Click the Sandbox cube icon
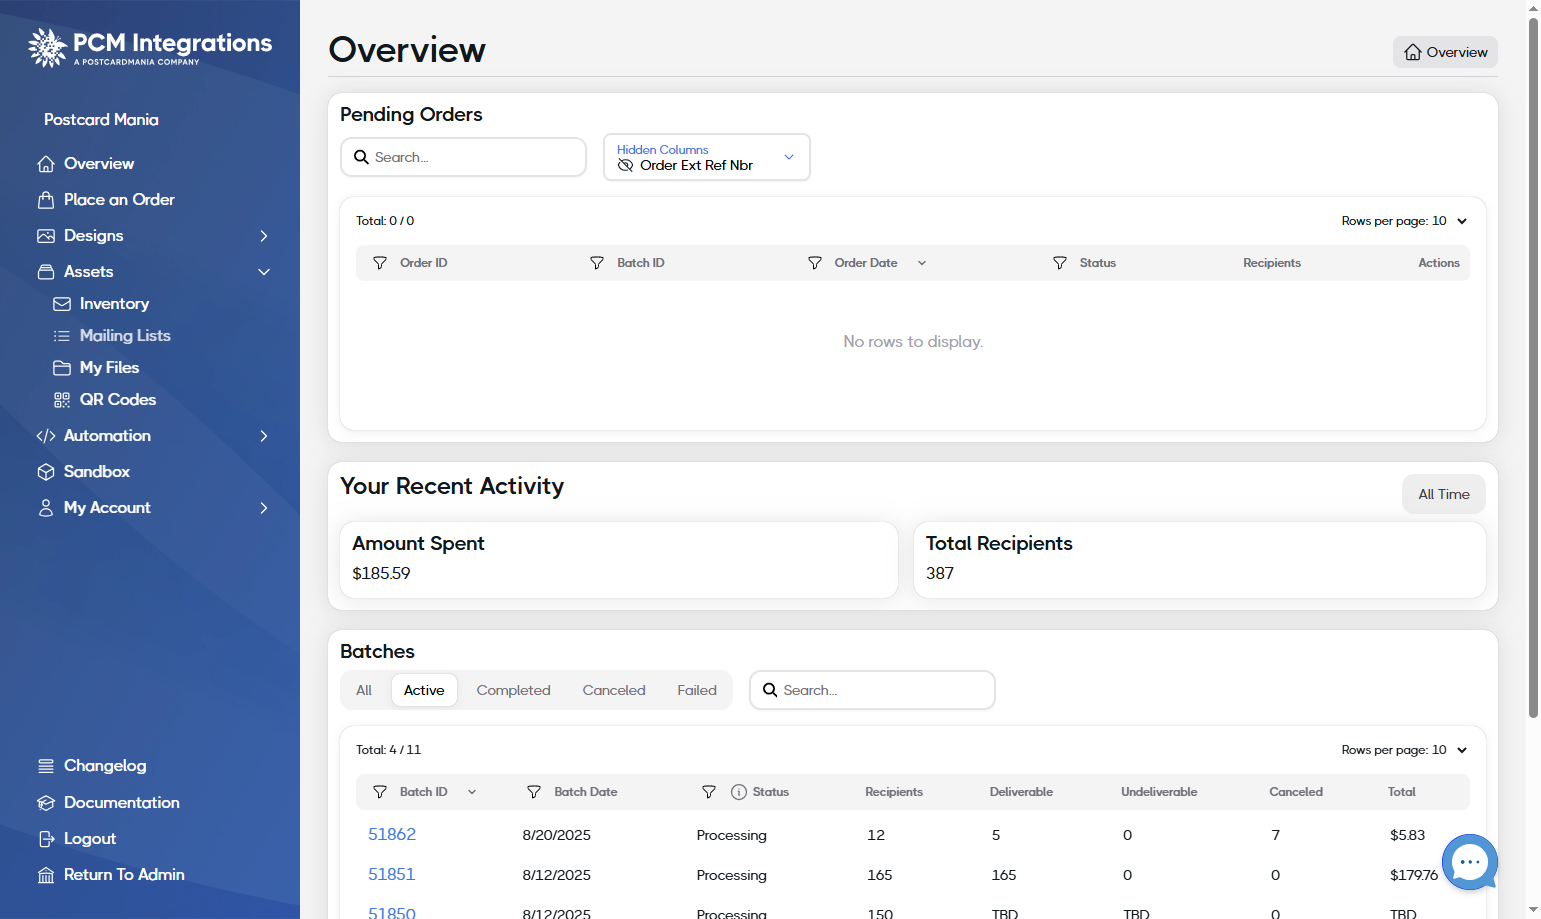 [x=46, y=472]
